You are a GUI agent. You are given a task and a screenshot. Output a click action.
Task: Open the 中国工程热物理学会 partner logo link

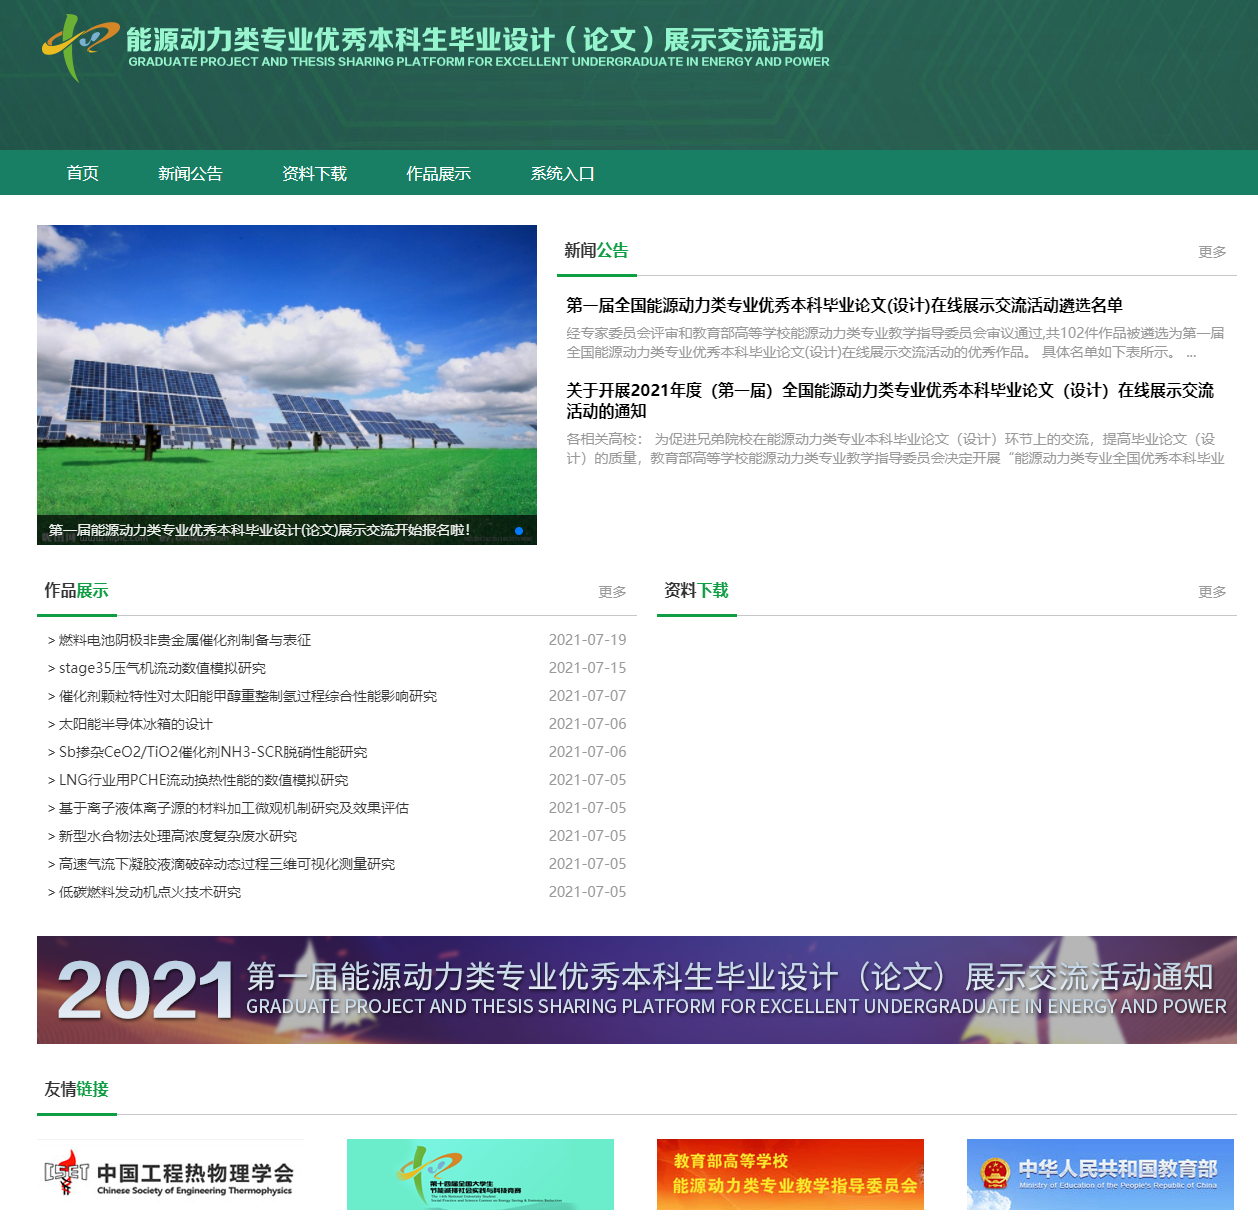[x=170, y=1176]
